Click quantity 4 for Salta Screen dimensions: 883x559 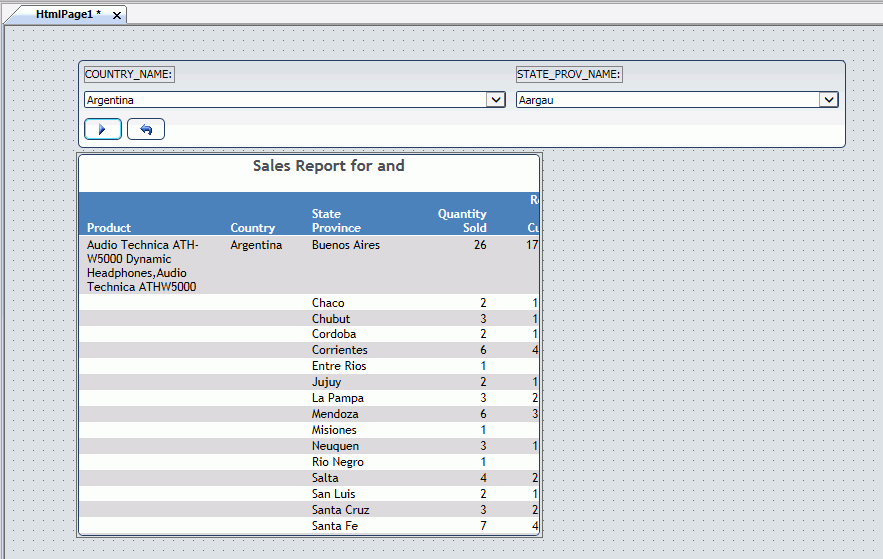[483, 478]
